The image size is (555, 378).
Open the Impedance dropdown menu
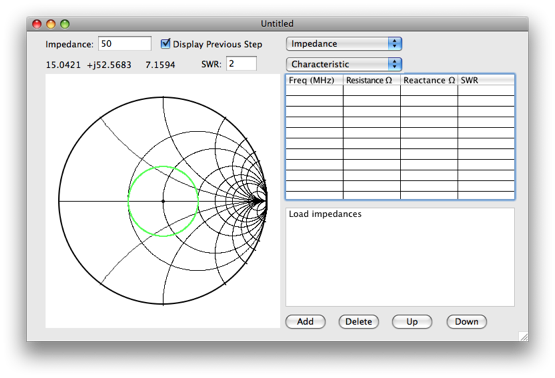[x=344, y=44]
